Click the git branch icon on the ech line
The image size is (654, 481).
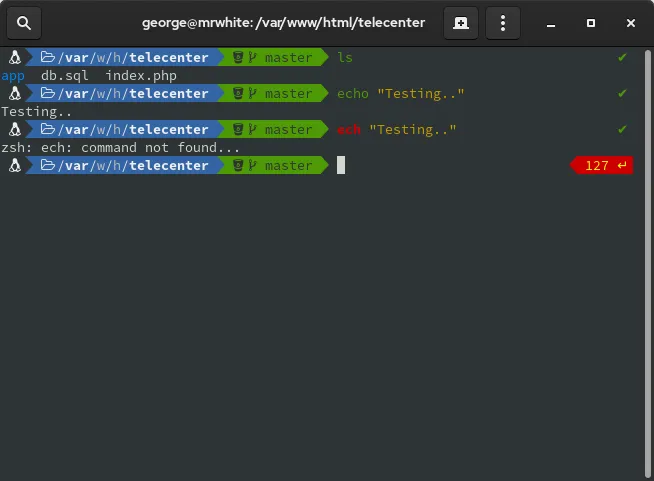point(252,129)
